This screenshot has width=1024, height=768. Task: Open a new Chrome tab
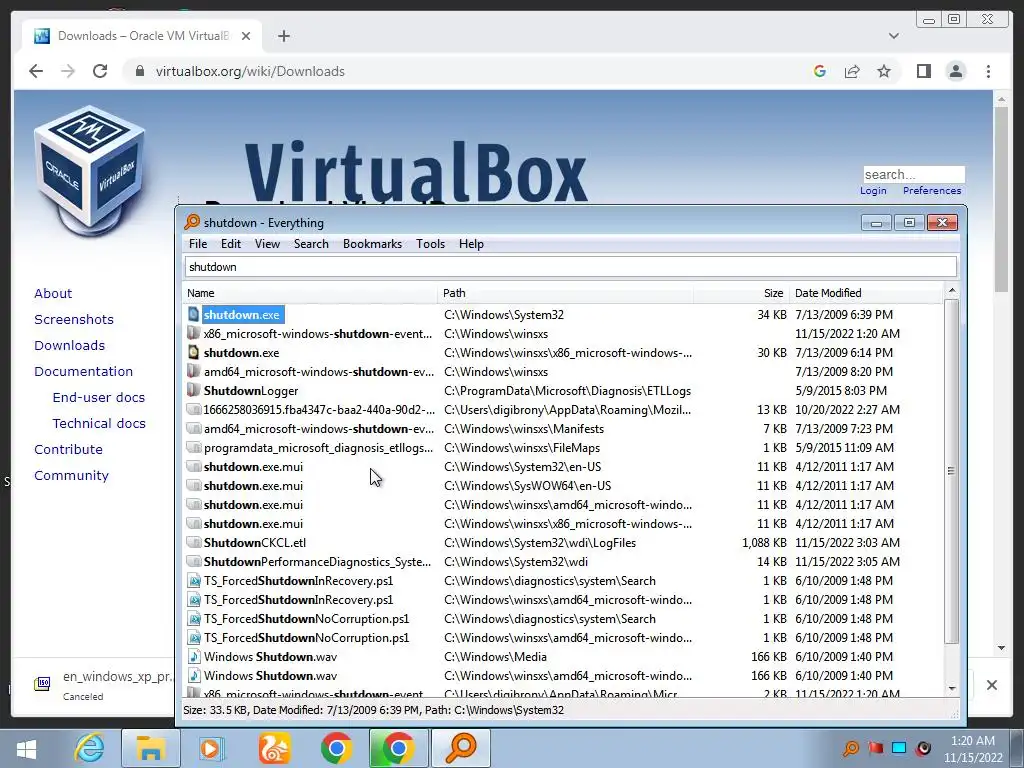click(x=283, y=36)
